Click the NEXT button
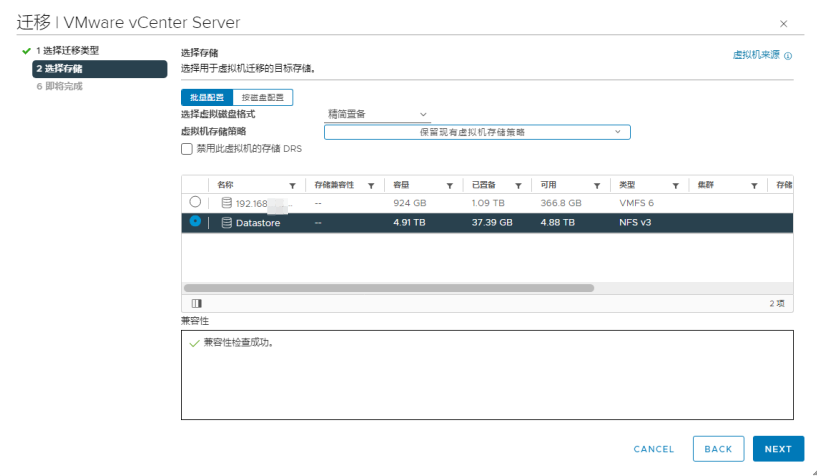Viewport: 817px width, 476px height. [x=778, y=449]
